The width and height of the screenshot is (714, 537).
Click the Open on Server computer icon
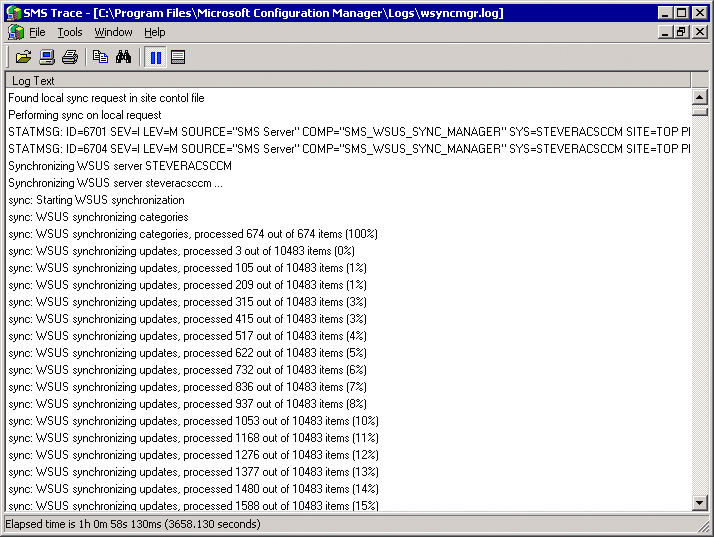[47, 57]
